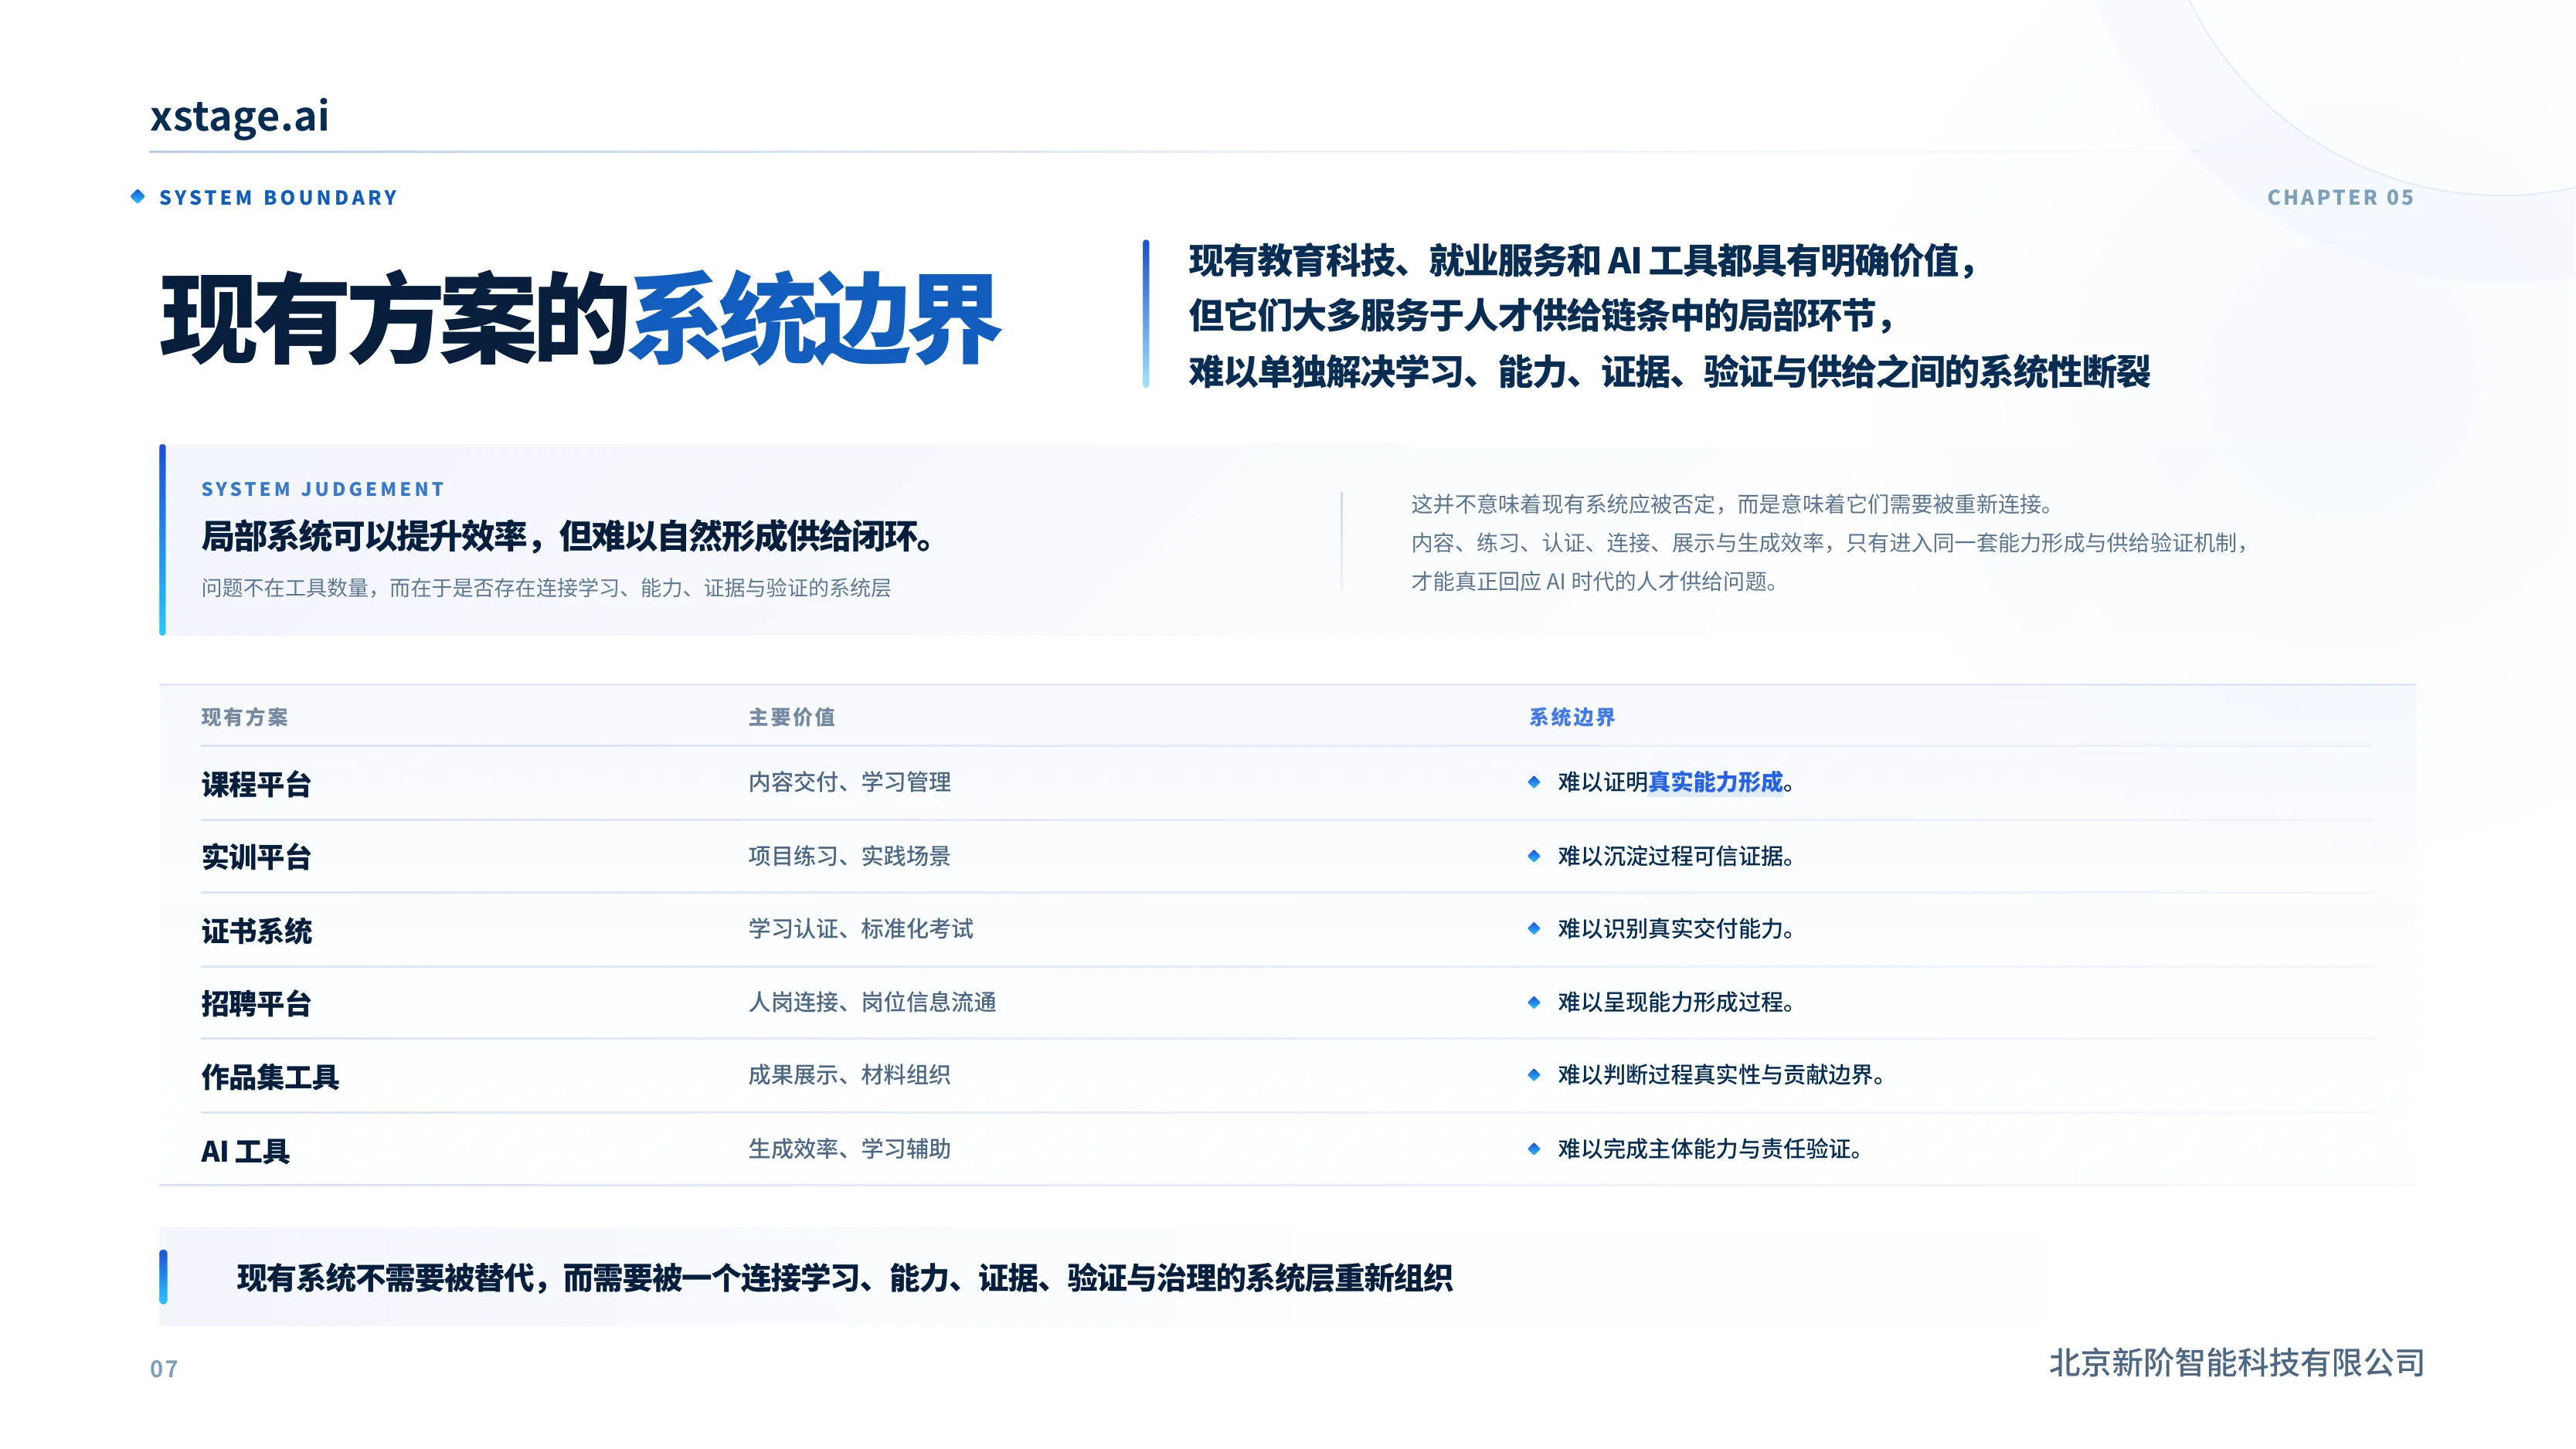Click the 课程平台 row label
The image size is (2576, 1449).
[x=256, y=784]
